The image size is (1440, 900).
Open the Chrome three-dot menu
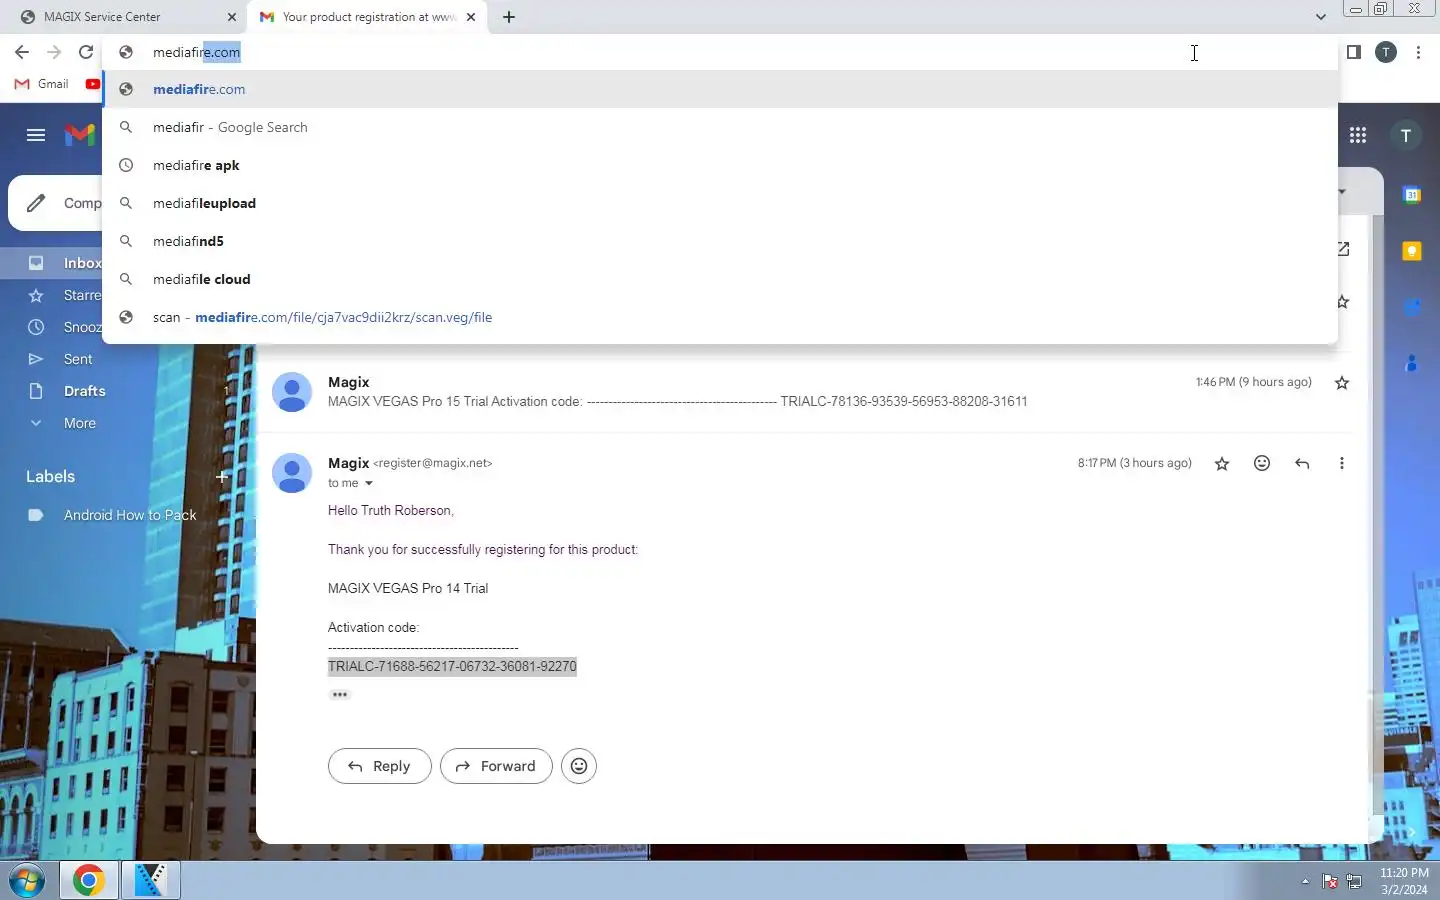click(x=1418, y=52)
